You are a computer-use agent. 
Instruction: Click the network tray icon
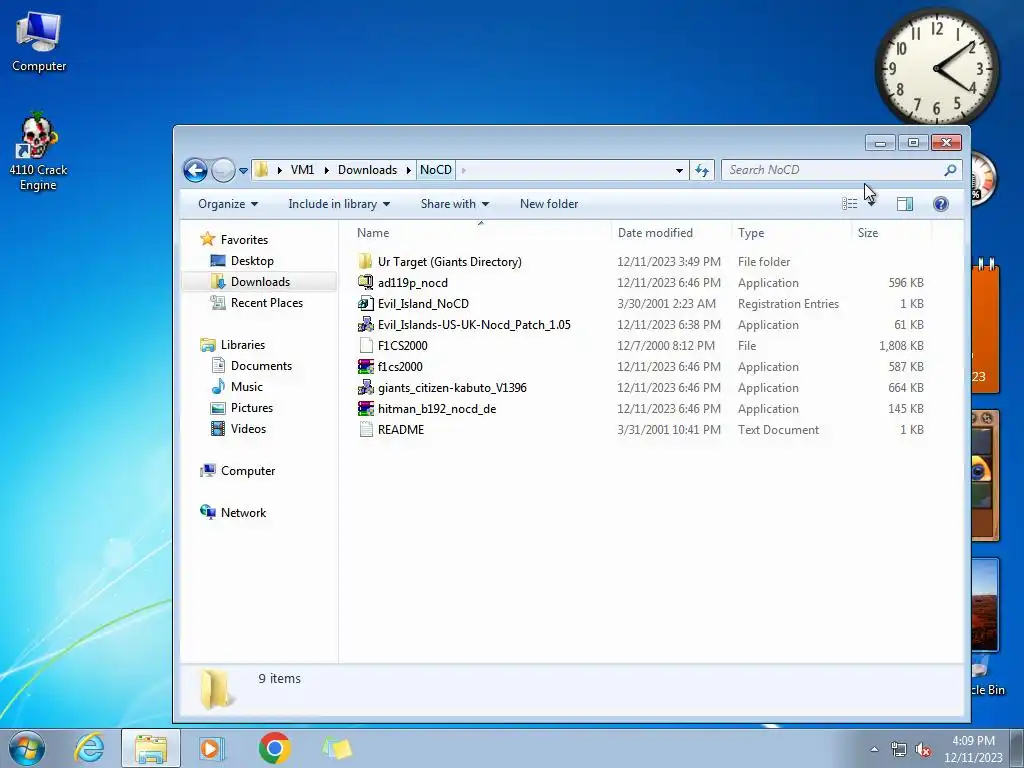coord(899,750)
